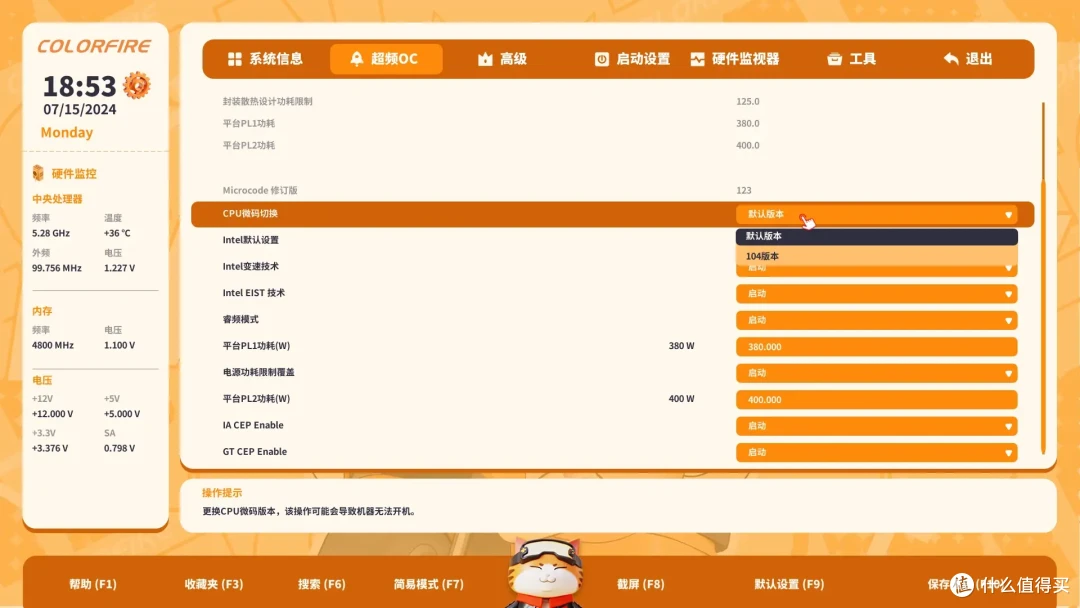This screenshot has height=608, width=1080.
Task: Click the 硬件监控 chip icon in sidebar
Action: [x=38, y=173]
